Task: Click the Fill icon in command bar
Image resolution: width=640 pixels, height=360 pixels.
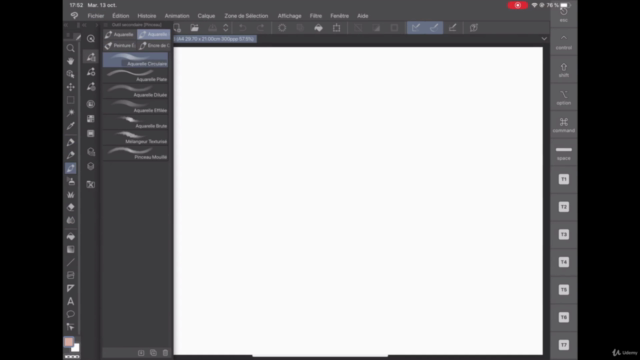Action: [318, 28]
